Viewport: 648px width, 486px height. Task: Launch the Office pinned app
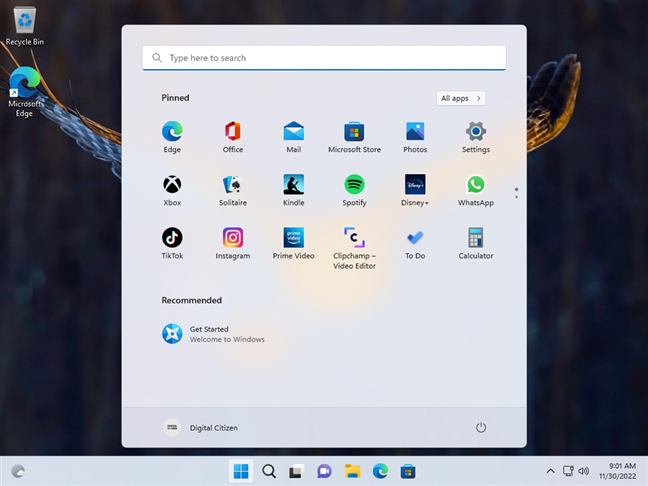(x=233, y=137)
